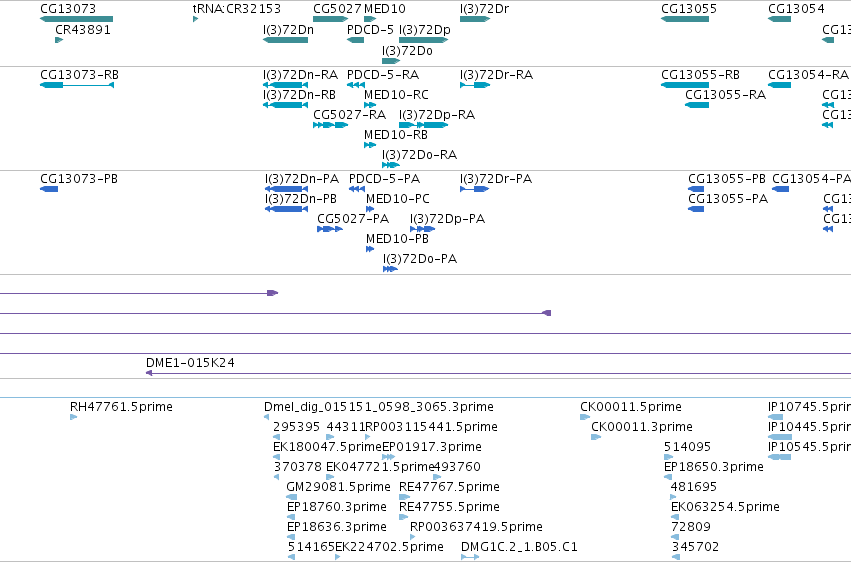
Task: Click the l(3)72Dn-PB protein
Action: point(287,209)
